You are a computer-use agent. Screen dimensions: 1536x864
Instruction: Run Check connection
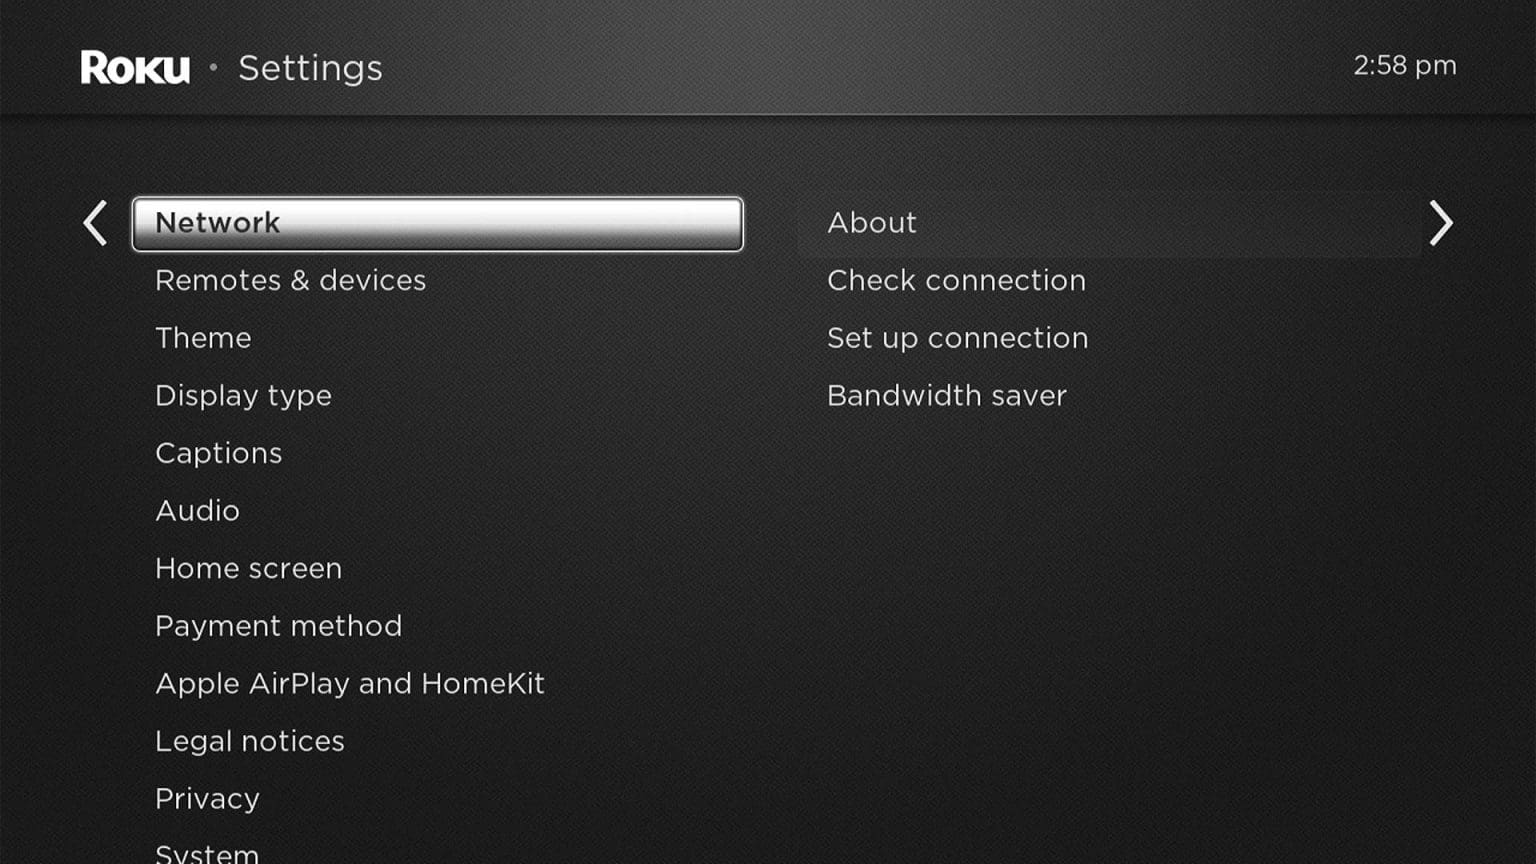(x=956, y=280)
